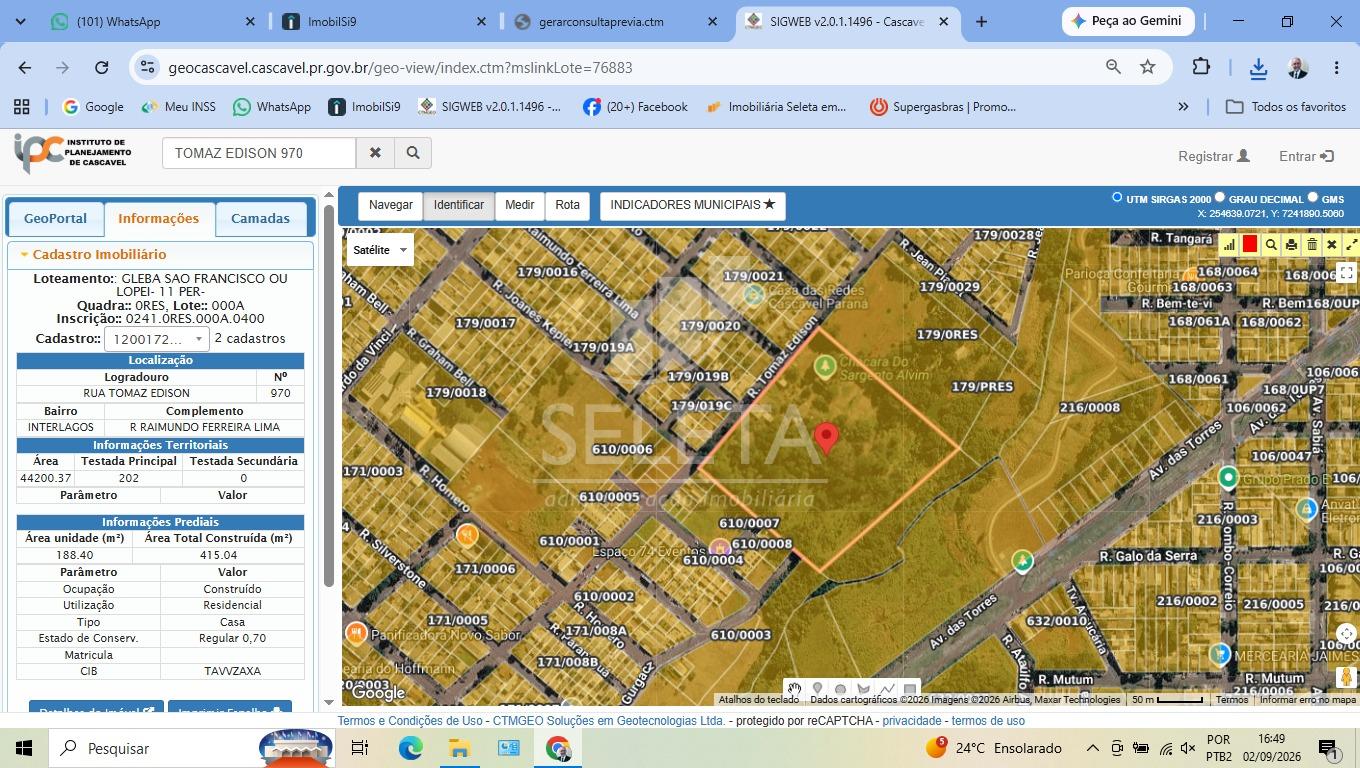Click the Navegar map mode button
This screenshot has width=1360, height=768.
(390, 205)
